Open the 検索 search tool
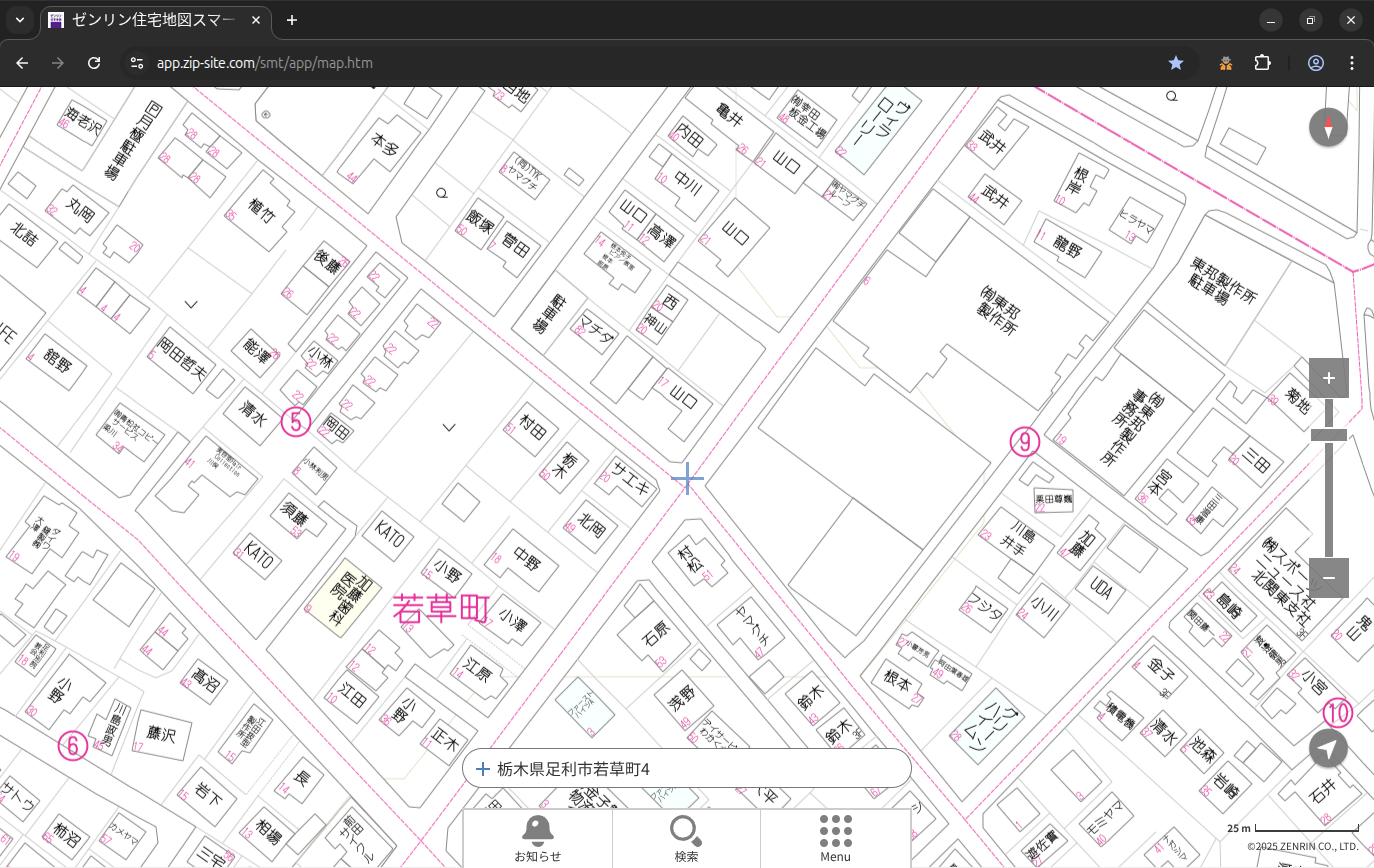This screenshot has width=1374, height=868. tap(686, 838)
